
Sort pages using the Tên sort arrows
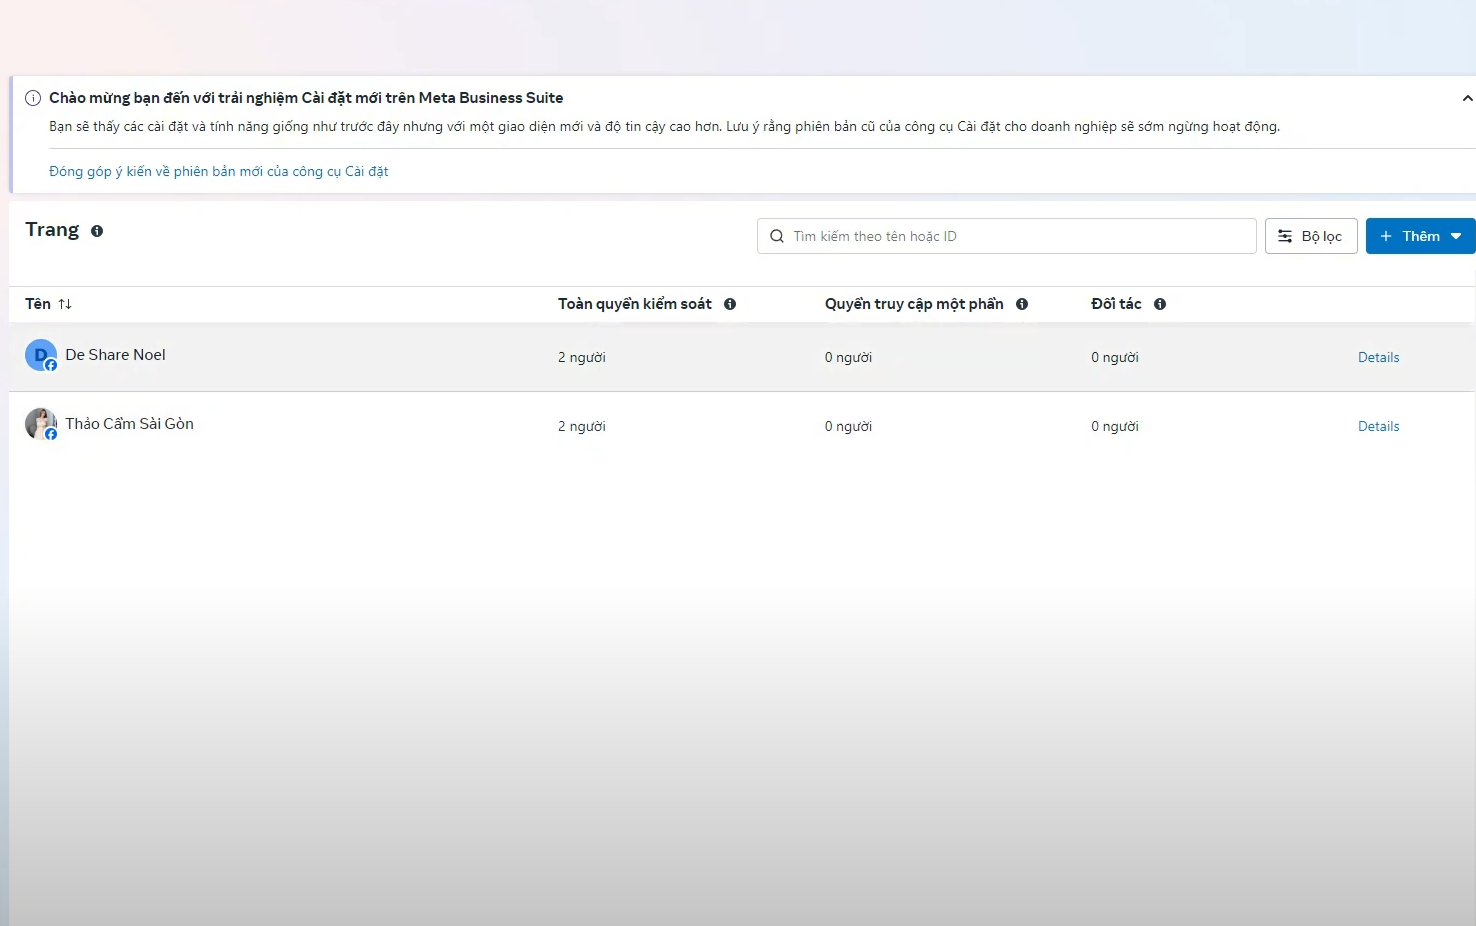(65, 304)
